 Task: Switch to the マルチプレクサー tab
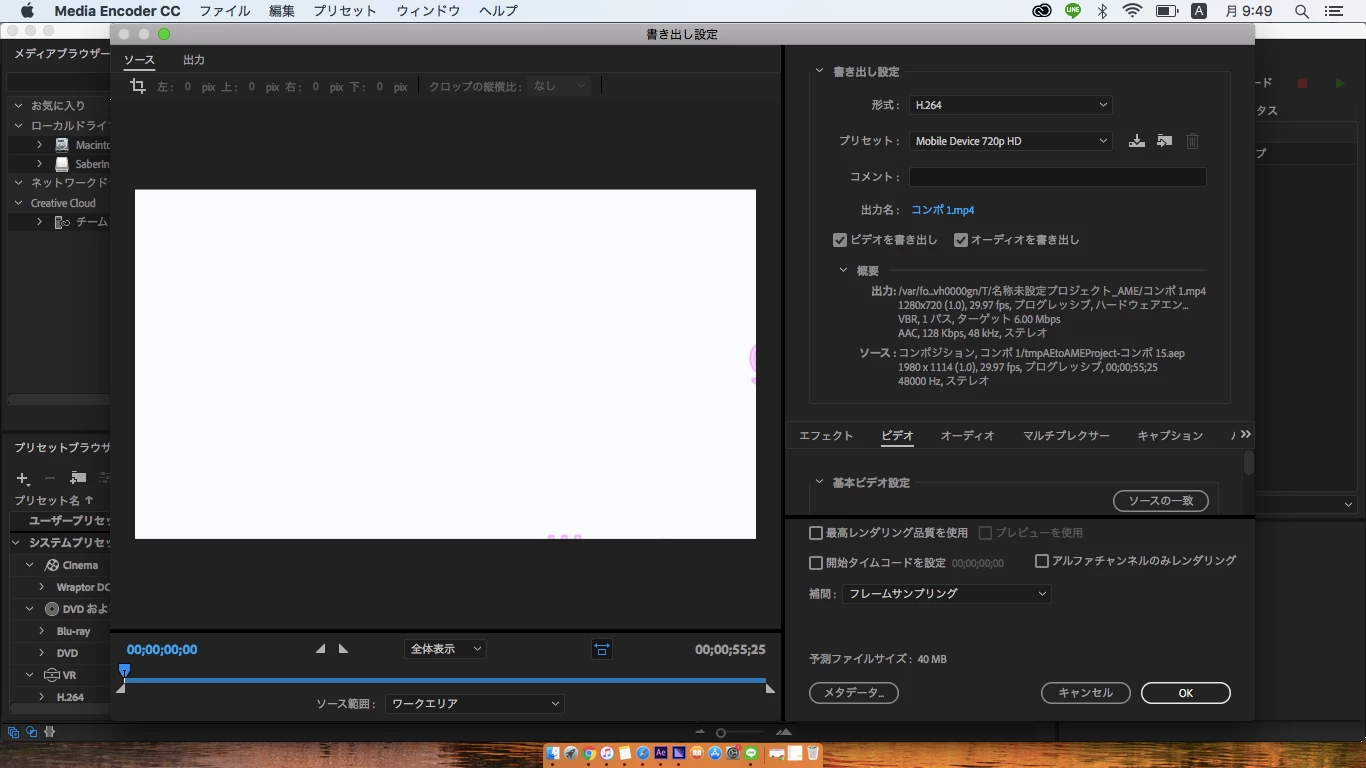1066,436
